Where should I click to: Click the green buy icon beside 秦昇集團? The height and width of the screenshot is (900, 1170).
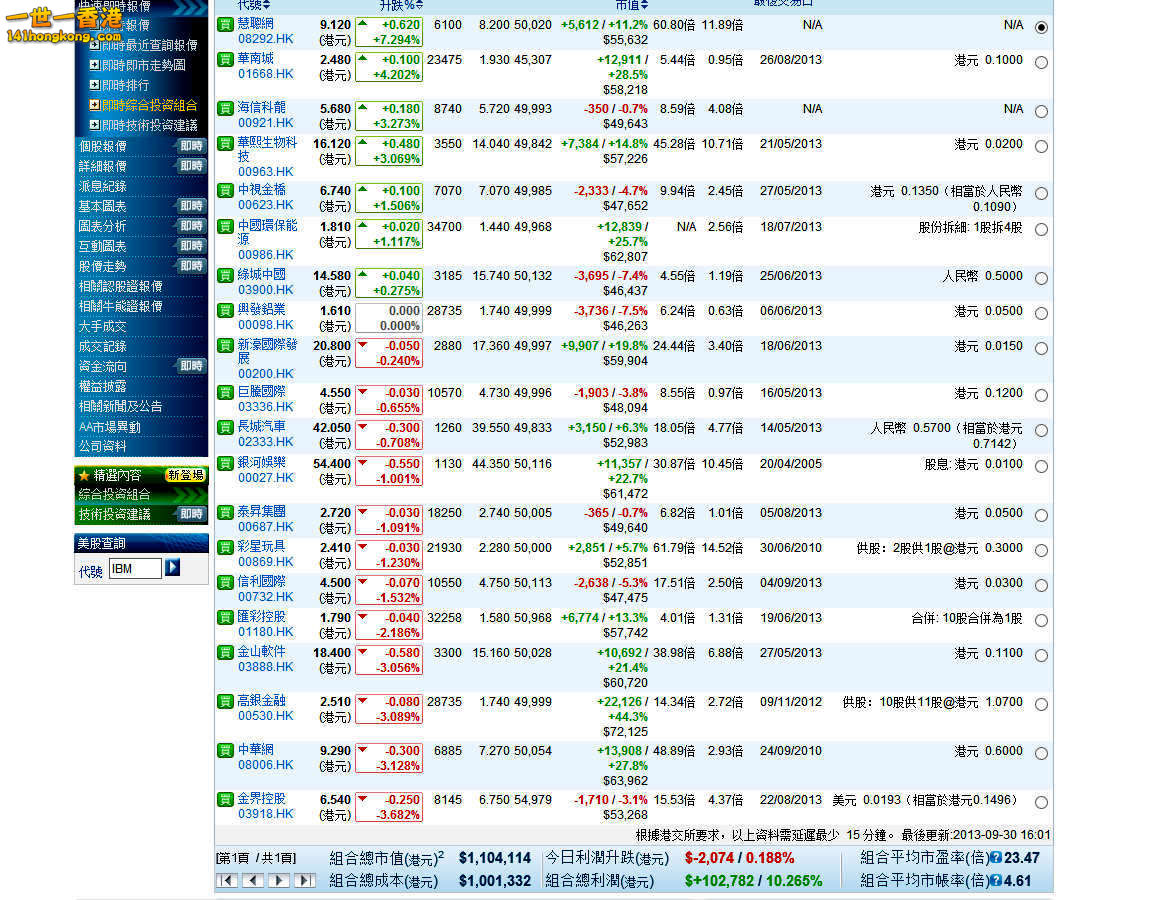coord(225,513)
